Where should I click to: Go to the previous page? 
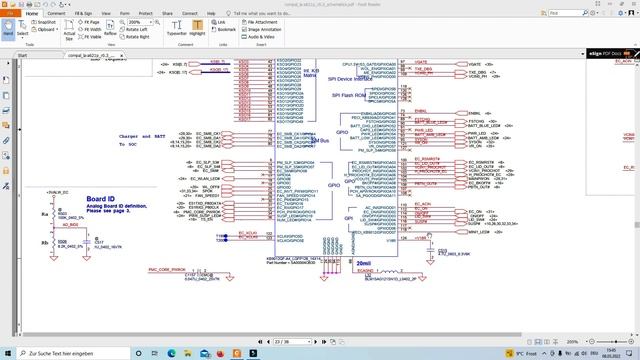pos(268,342)
